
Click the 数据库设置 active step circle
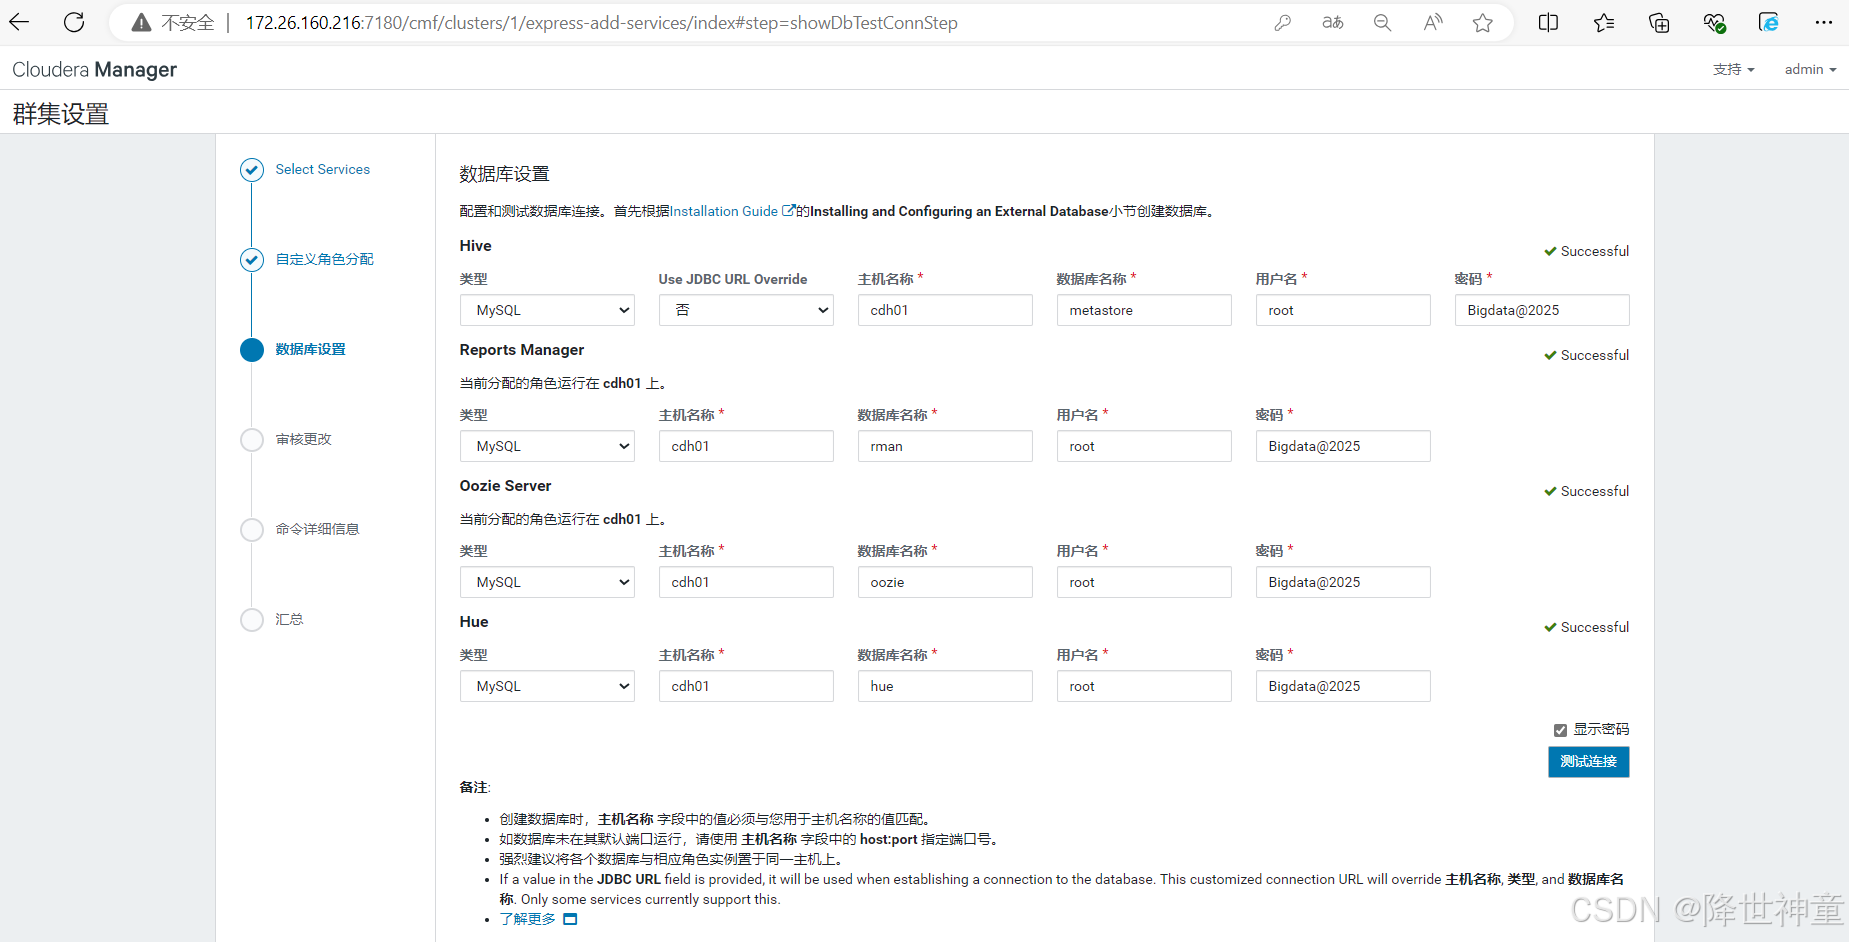252,350
